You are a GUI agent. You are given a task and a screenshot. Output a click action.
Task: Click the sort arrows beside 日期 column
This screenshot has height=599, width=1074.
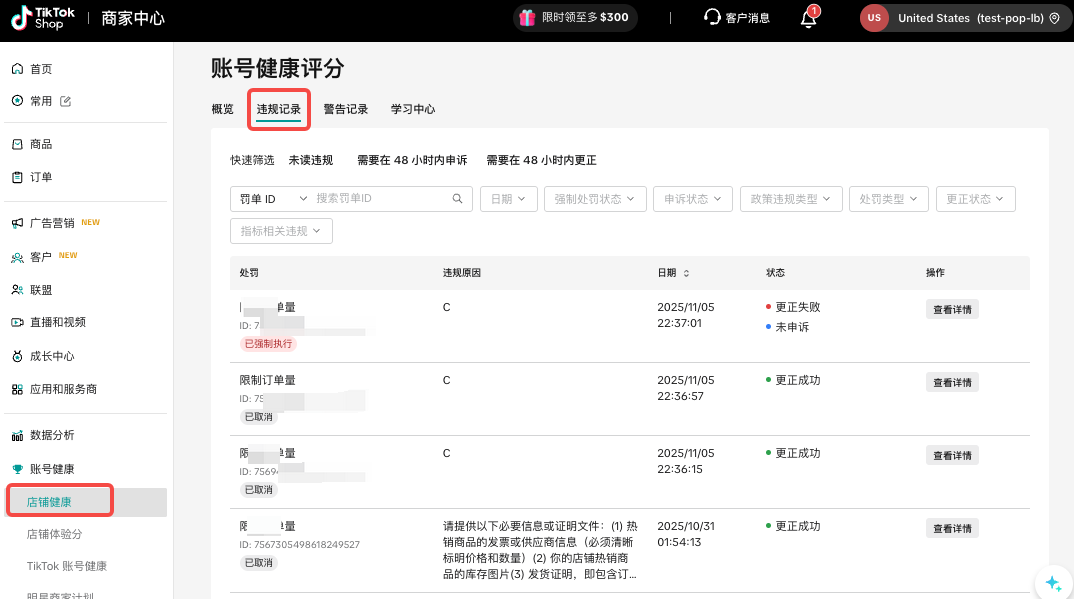pyautogui.click(x=686, y=273)
